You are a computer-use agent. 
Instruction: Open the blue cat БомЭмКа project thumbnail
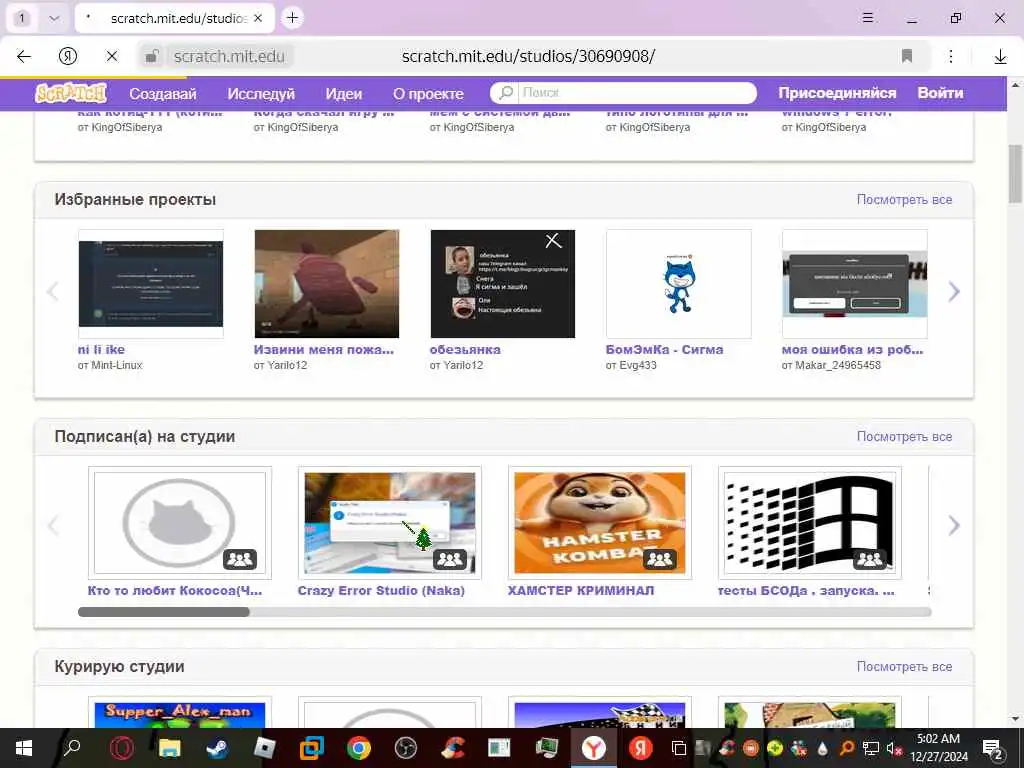(679, 283)
